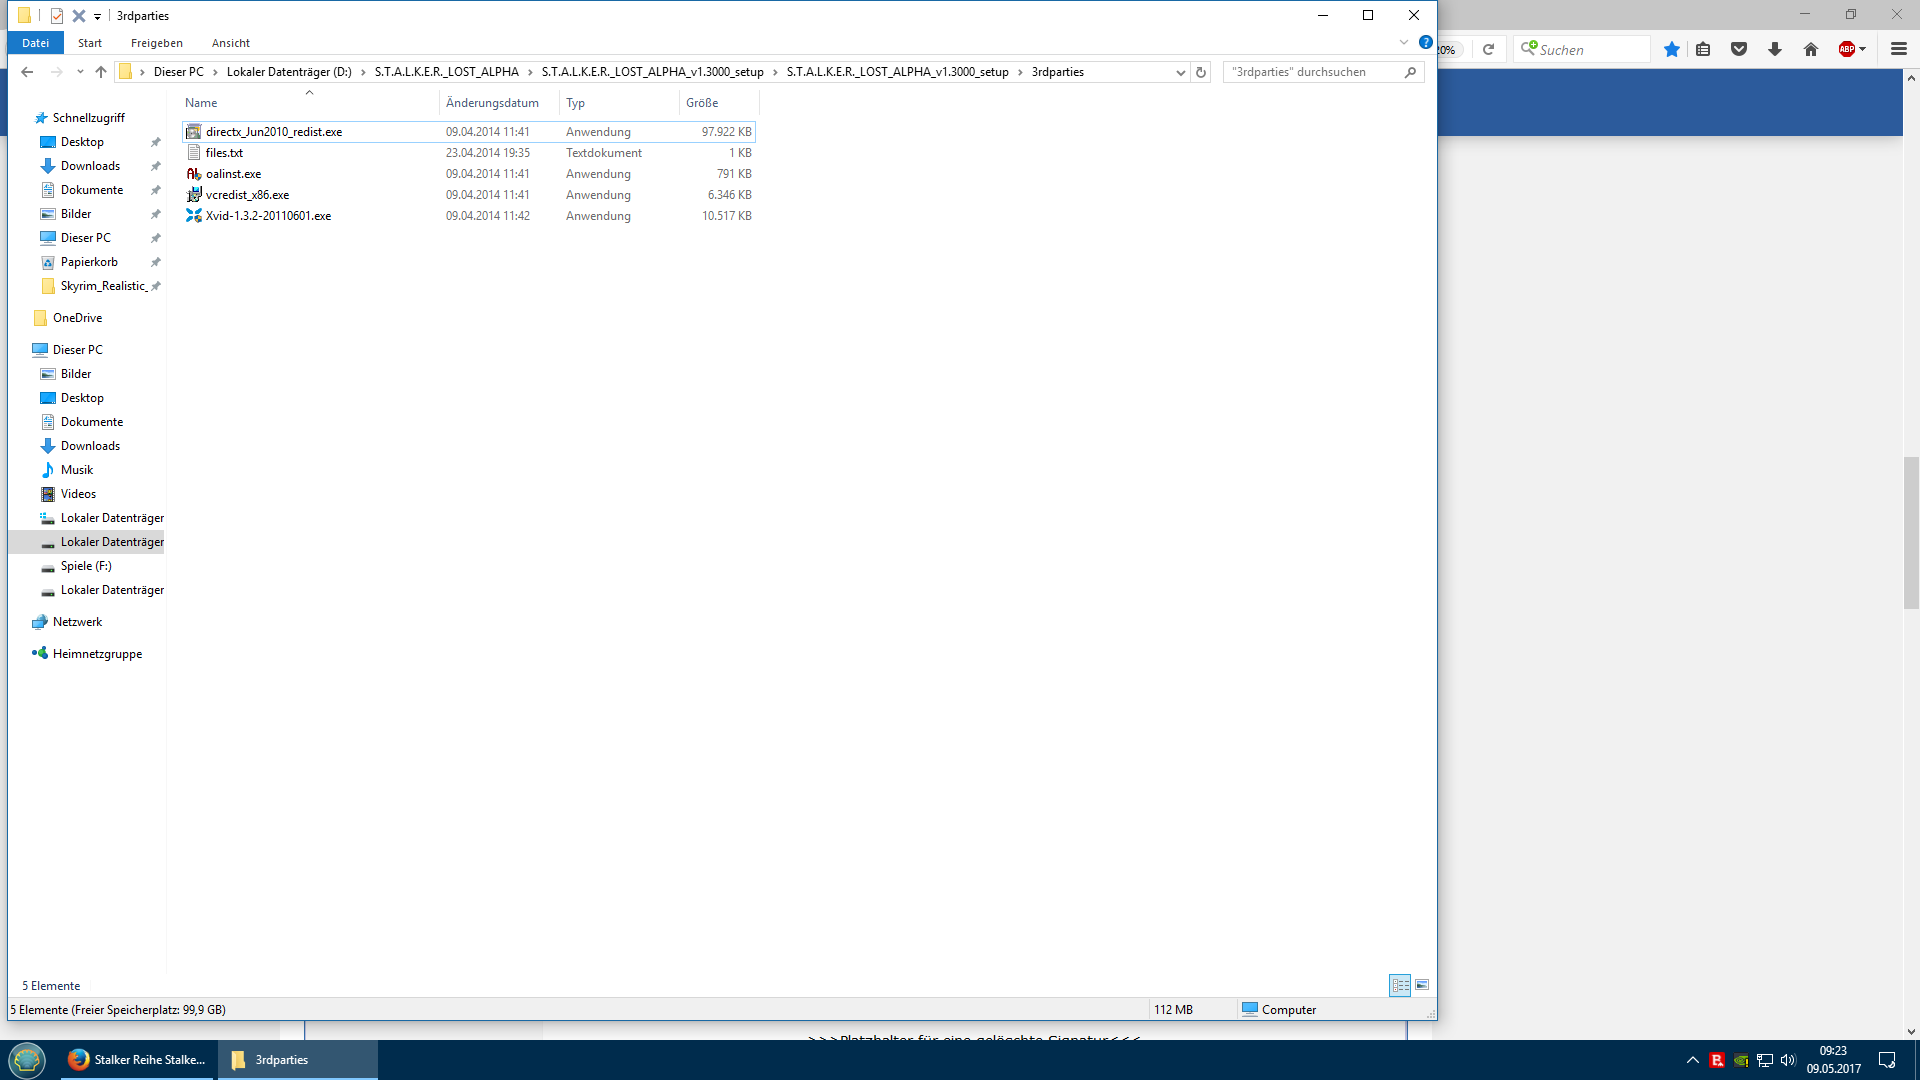Expand the address bar history dropdown
Viewport: 1920px width, 1080px height.
(1181, 72)
